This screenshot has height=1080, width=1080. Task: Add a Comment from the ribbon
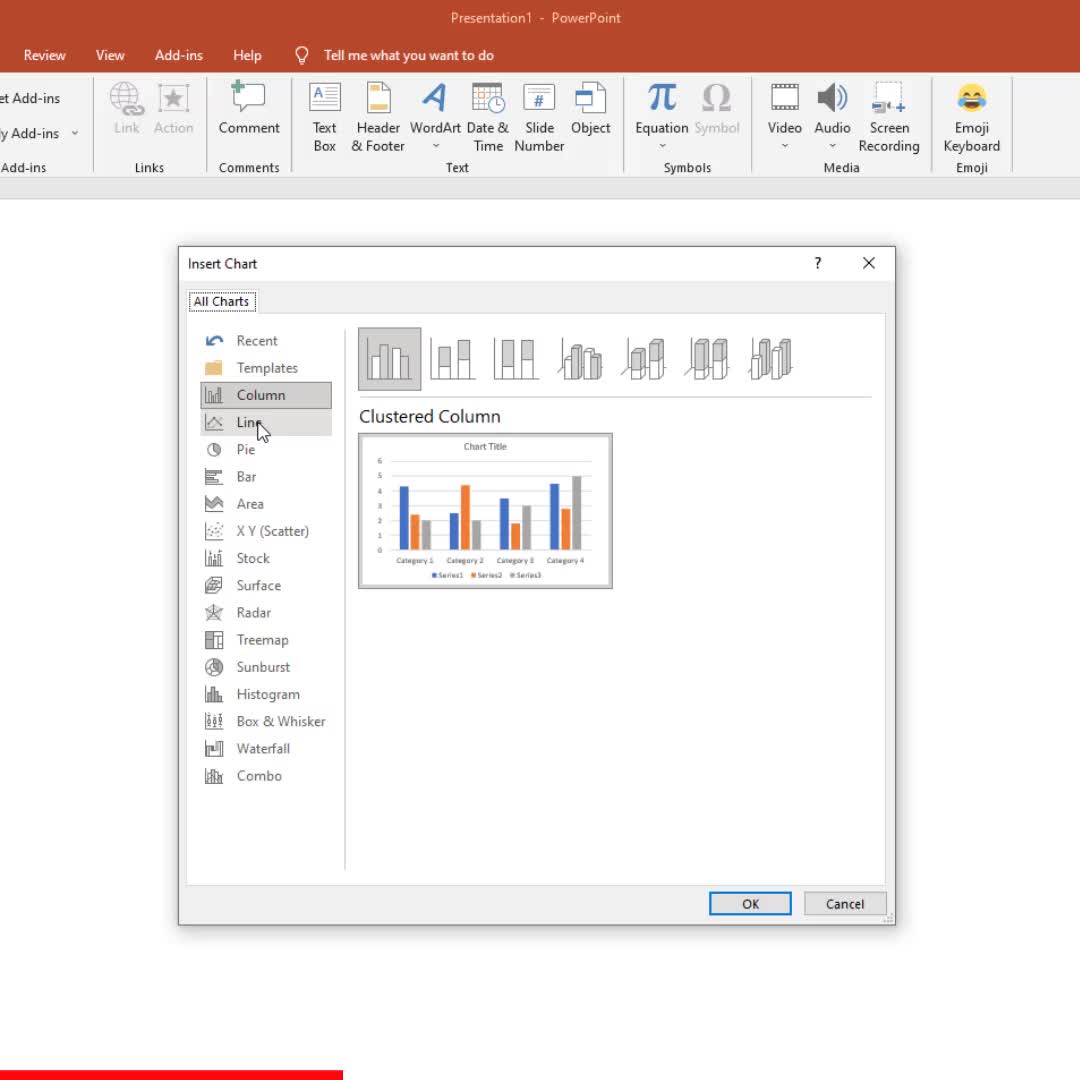[249, 109]
